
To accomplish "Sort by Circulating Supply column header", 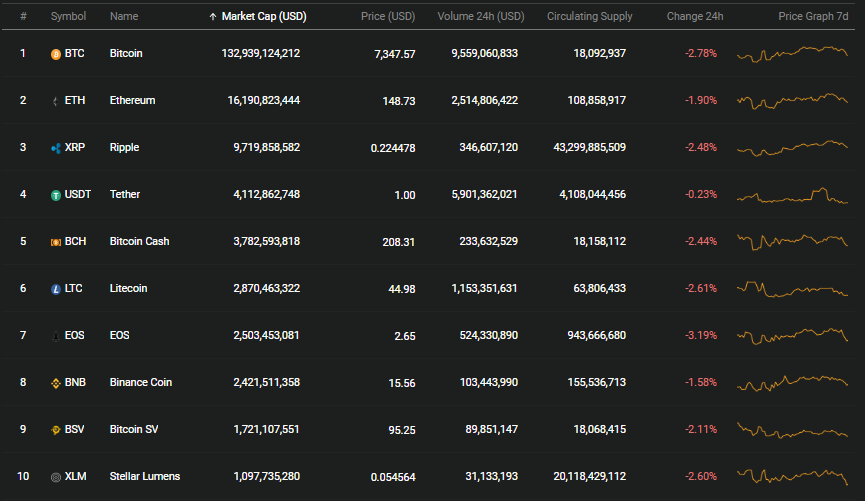I will pyautogui.click(x=589, y=17).
